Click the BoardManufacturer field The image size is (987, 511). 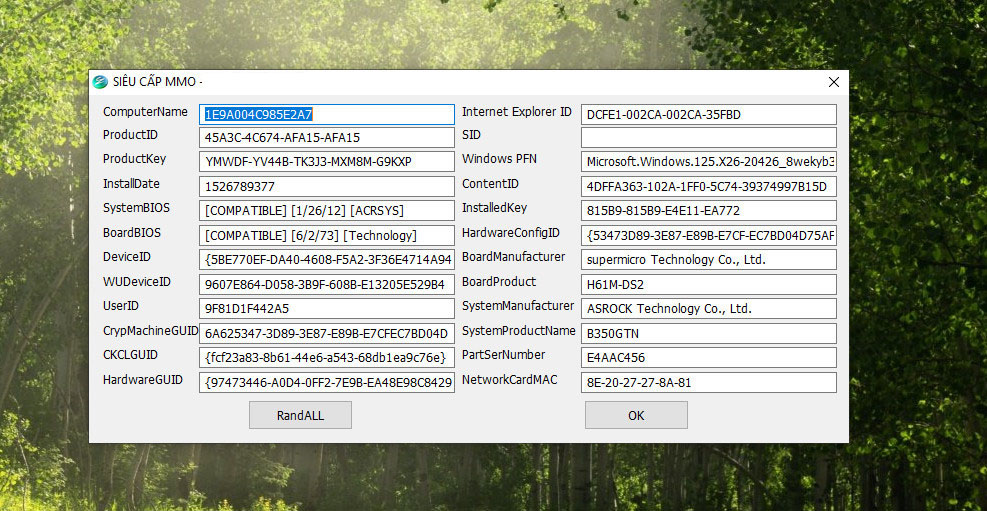709,259
